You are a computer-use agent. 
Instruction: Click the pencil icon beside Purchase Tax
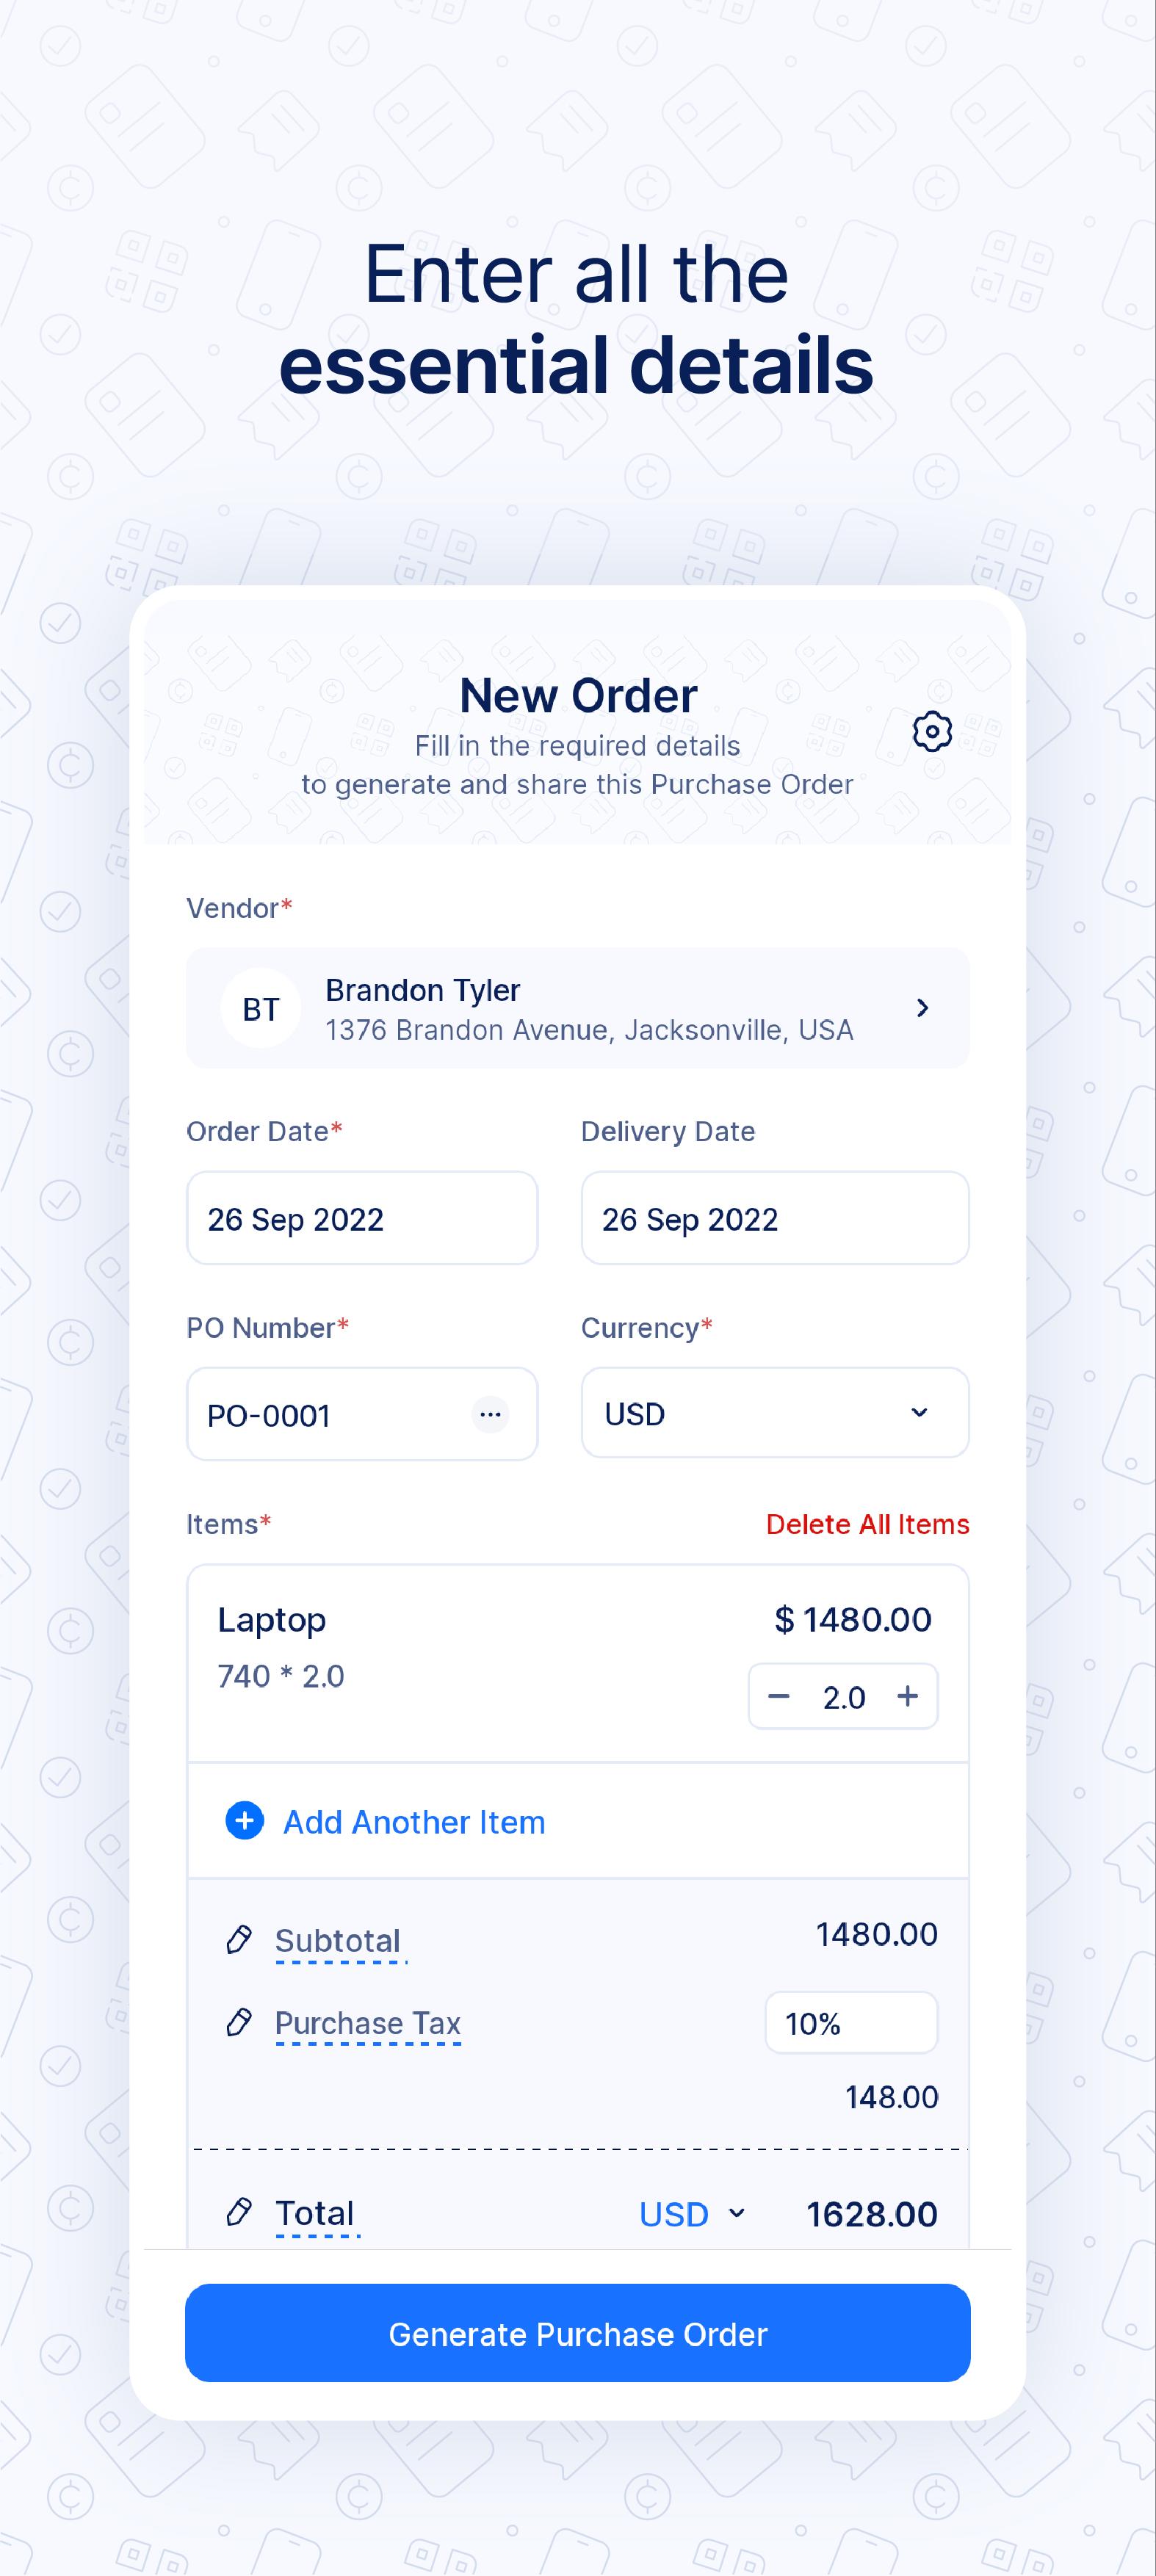pyautogui.click(x=239, y=2023)
